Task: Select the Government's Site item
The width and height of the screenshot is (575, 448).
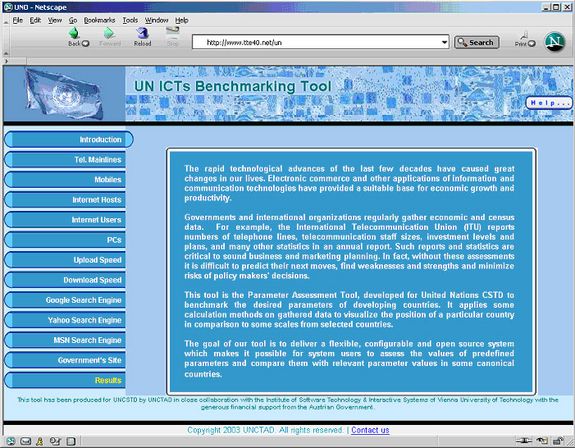Action: click(65, 360)
